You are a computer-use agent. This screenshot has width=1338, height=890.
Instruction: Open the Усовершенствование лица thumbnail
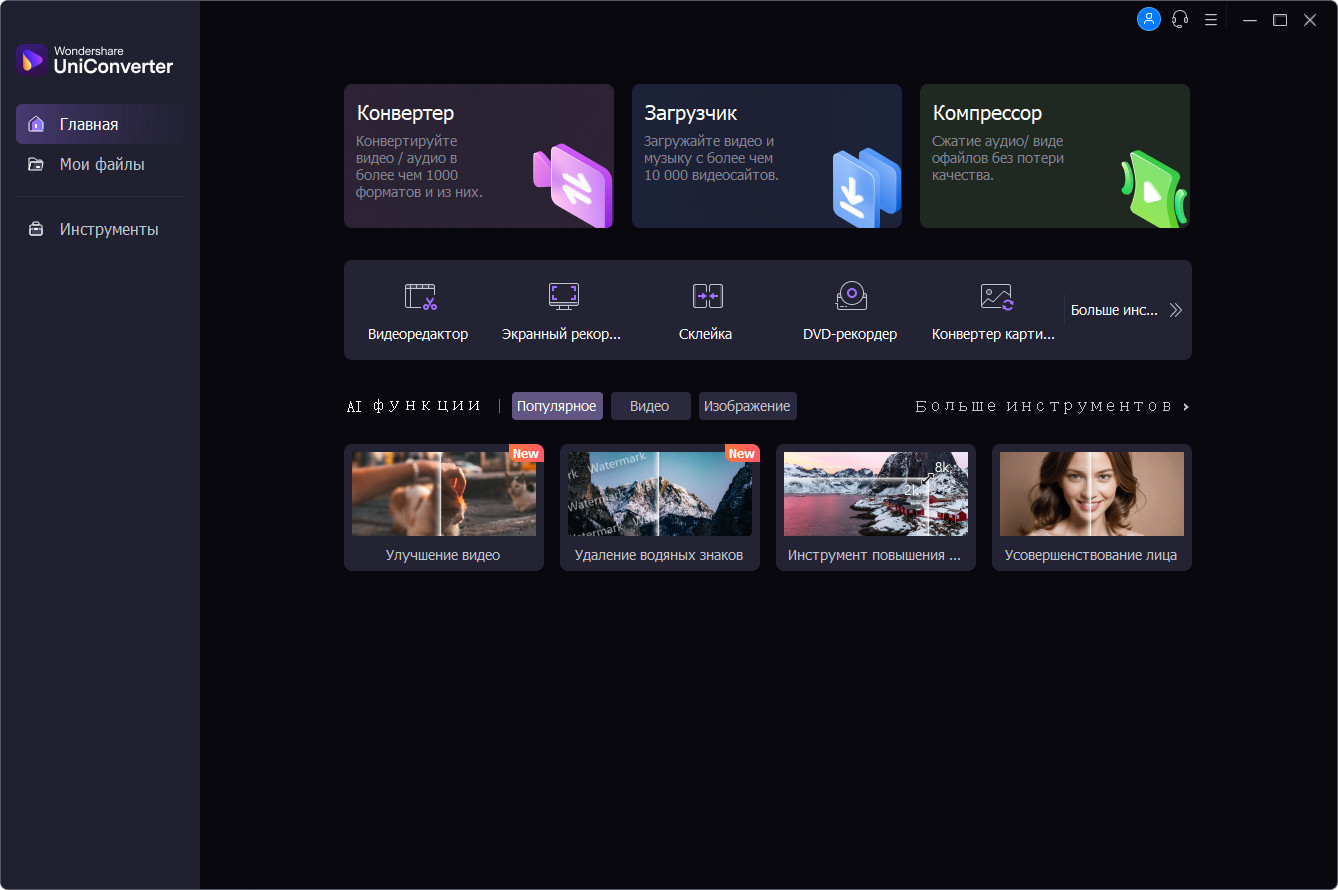(x=1092, y=494)
